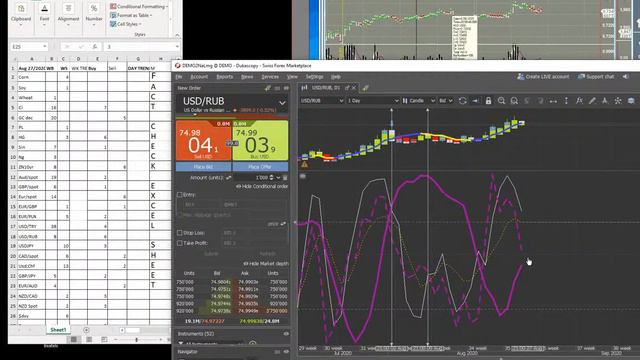640x360 pixels.
Task: Select Excel Sheet1 tab
Action: 58,329
